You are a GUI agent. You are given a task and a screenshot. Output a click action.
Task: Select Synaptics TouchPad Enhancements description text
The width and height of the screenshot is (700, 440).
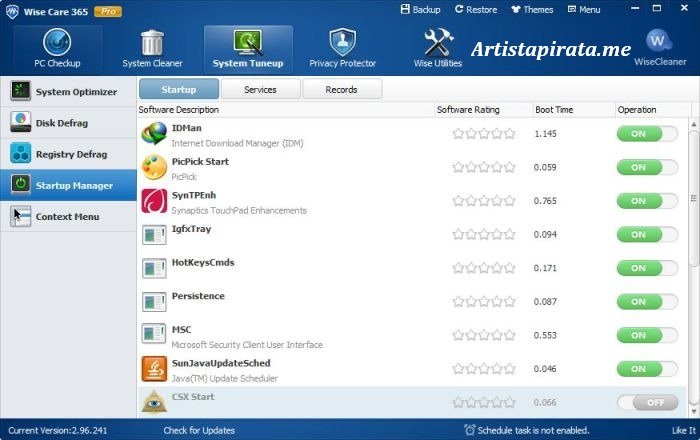[x=239, y=211]
